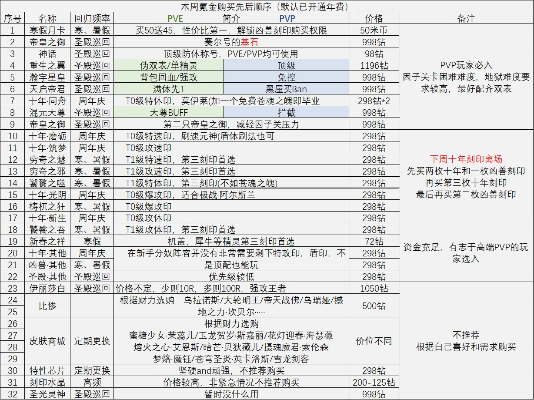Select the row 2 '帝皇之御' name cell
The height and width of the screenshot is (400, 534).
[47, 42]
